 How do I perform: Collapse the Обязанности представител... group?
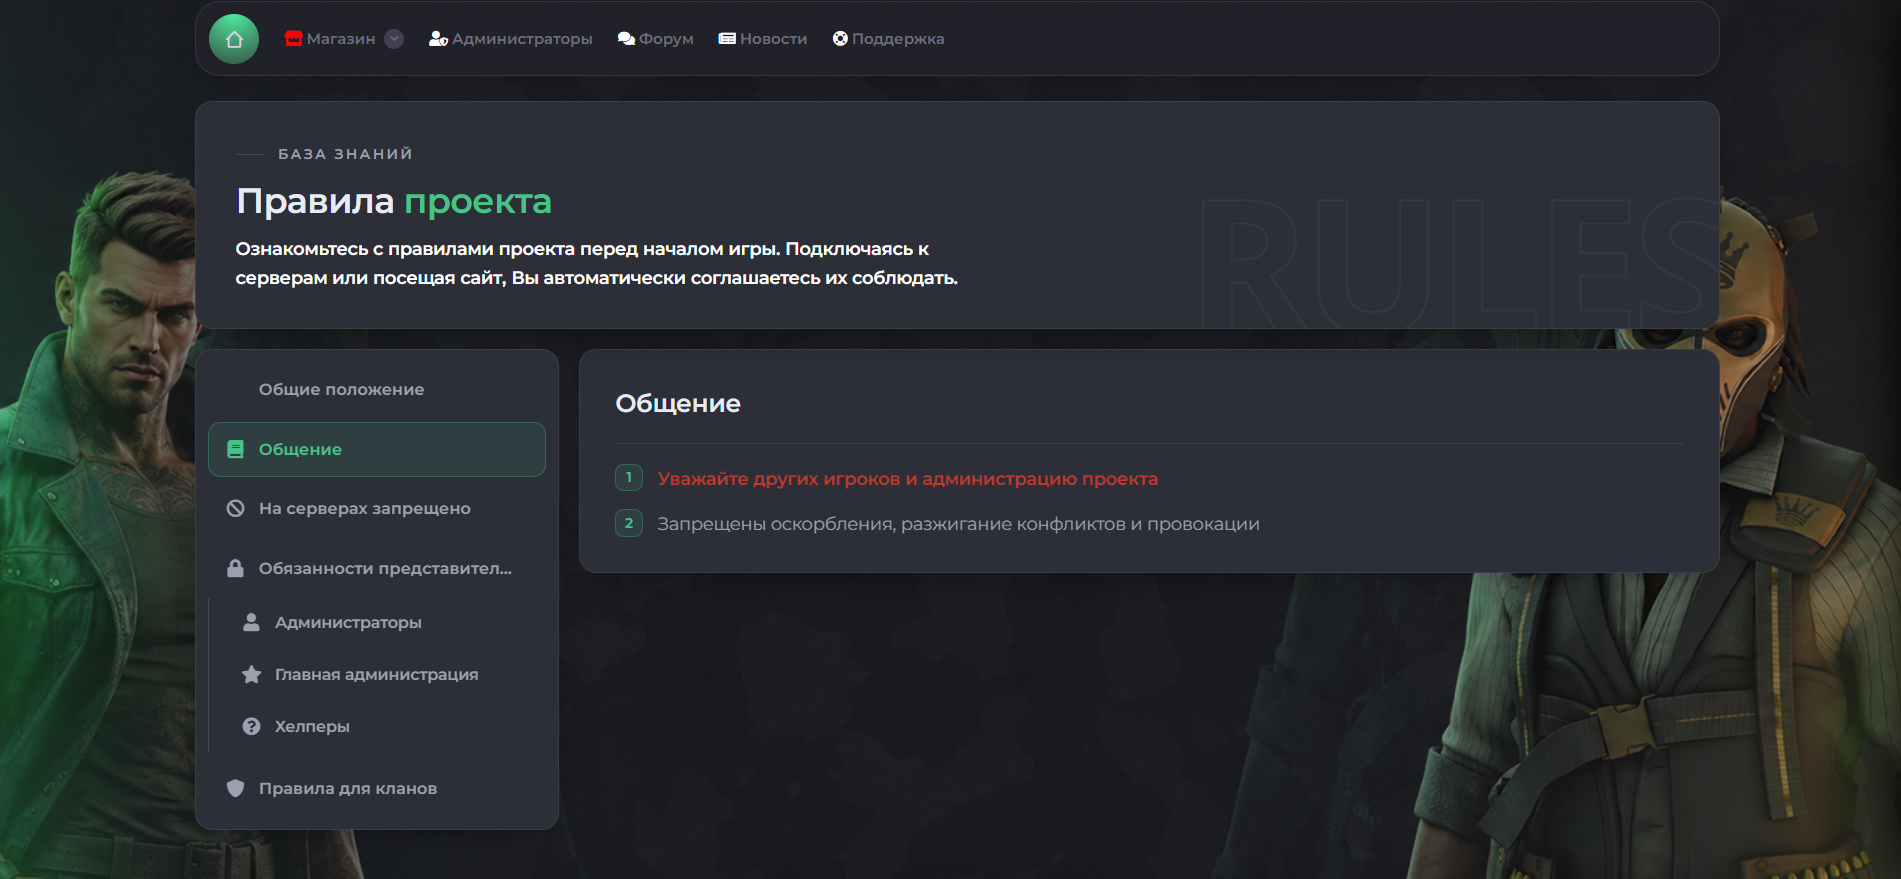(377, 568)
